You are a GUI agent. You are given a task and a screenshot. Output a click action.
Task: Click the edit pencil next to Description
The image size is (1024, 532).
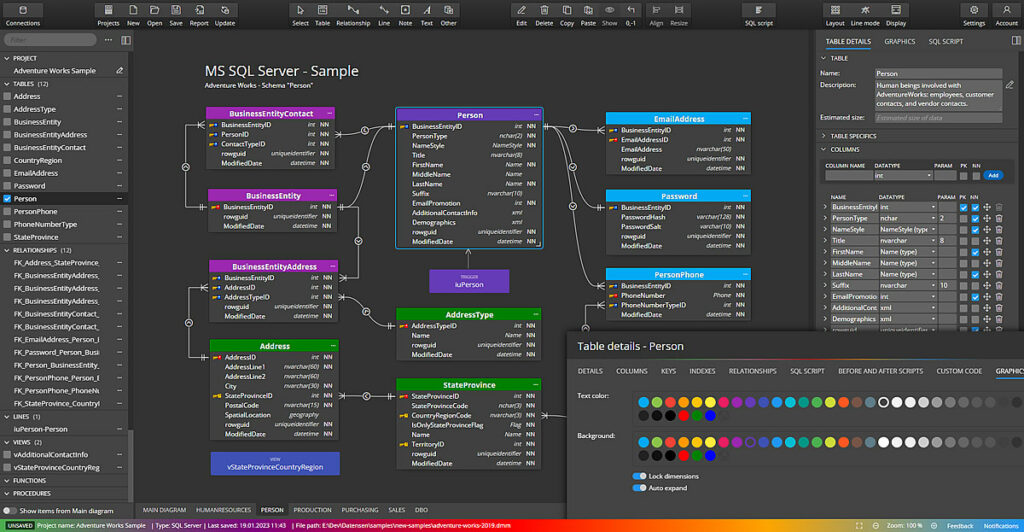click(1010, 85)
